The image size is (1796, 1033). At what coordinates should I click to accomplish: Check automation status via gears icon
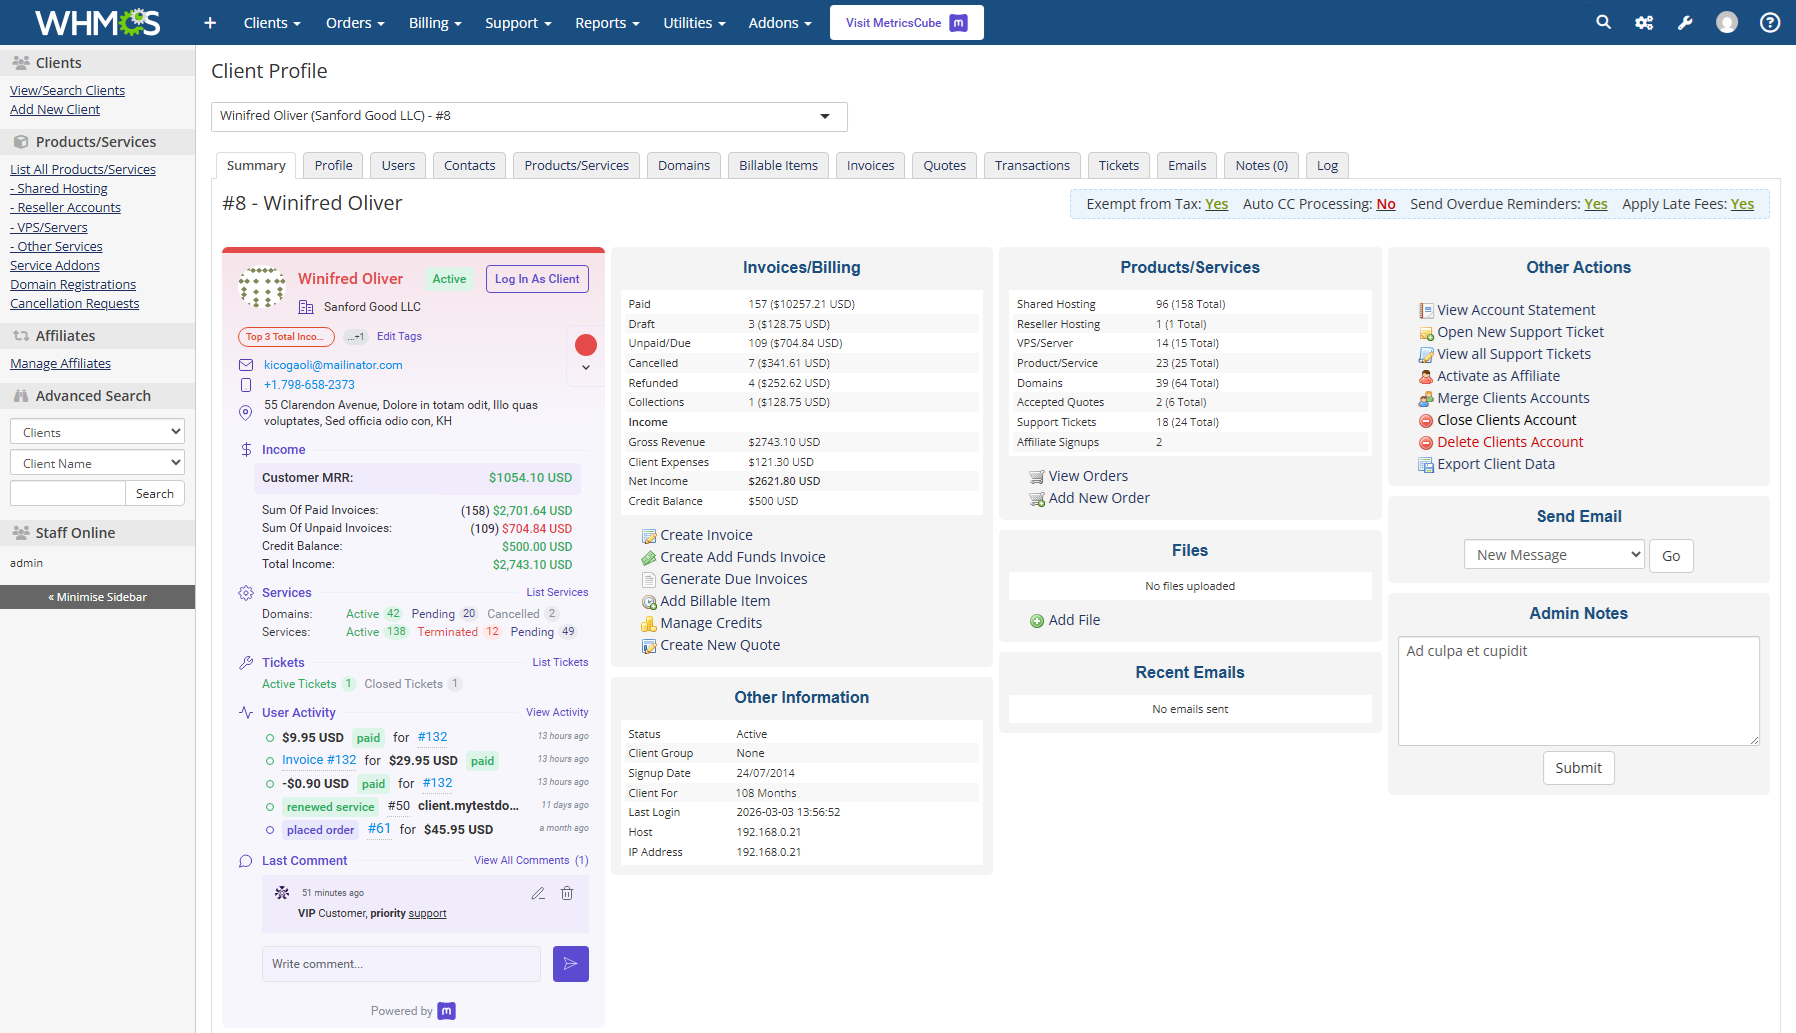coord(1644,22)
